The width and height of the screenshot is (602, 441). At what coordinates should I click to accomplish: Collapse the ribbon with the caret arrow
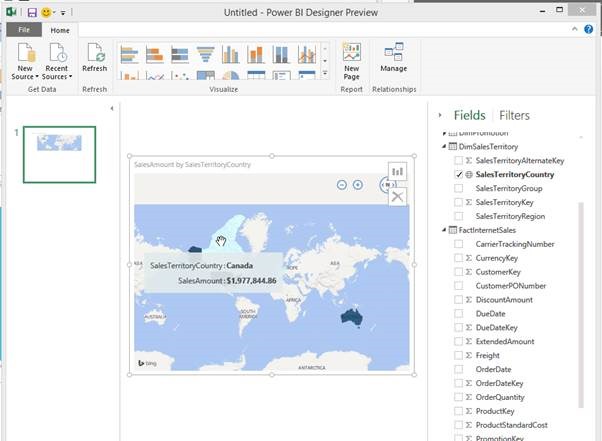(x=575, y=29)
